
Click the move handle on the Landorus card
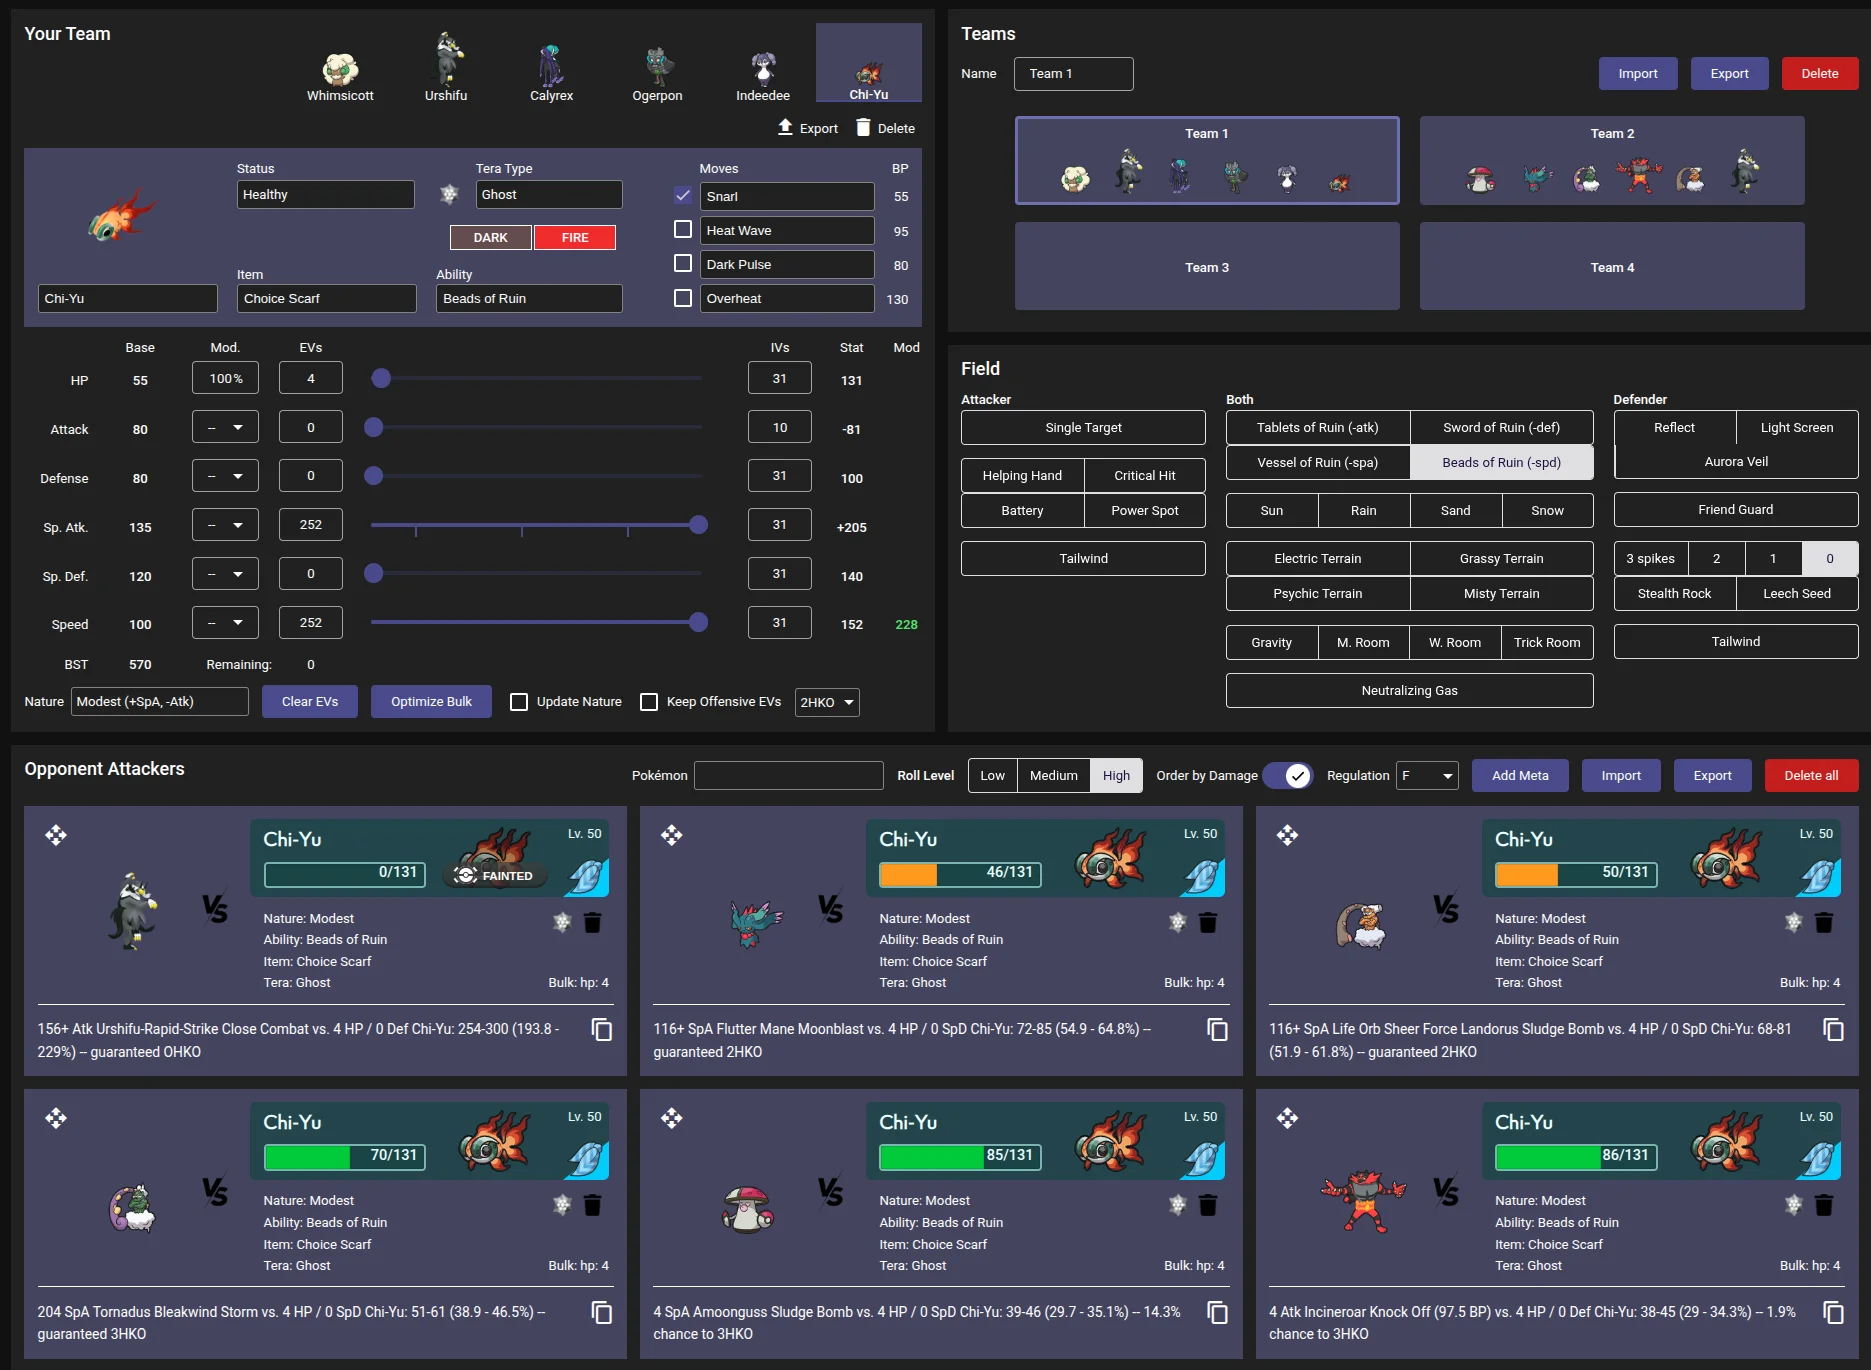(x=1287, y=835)
